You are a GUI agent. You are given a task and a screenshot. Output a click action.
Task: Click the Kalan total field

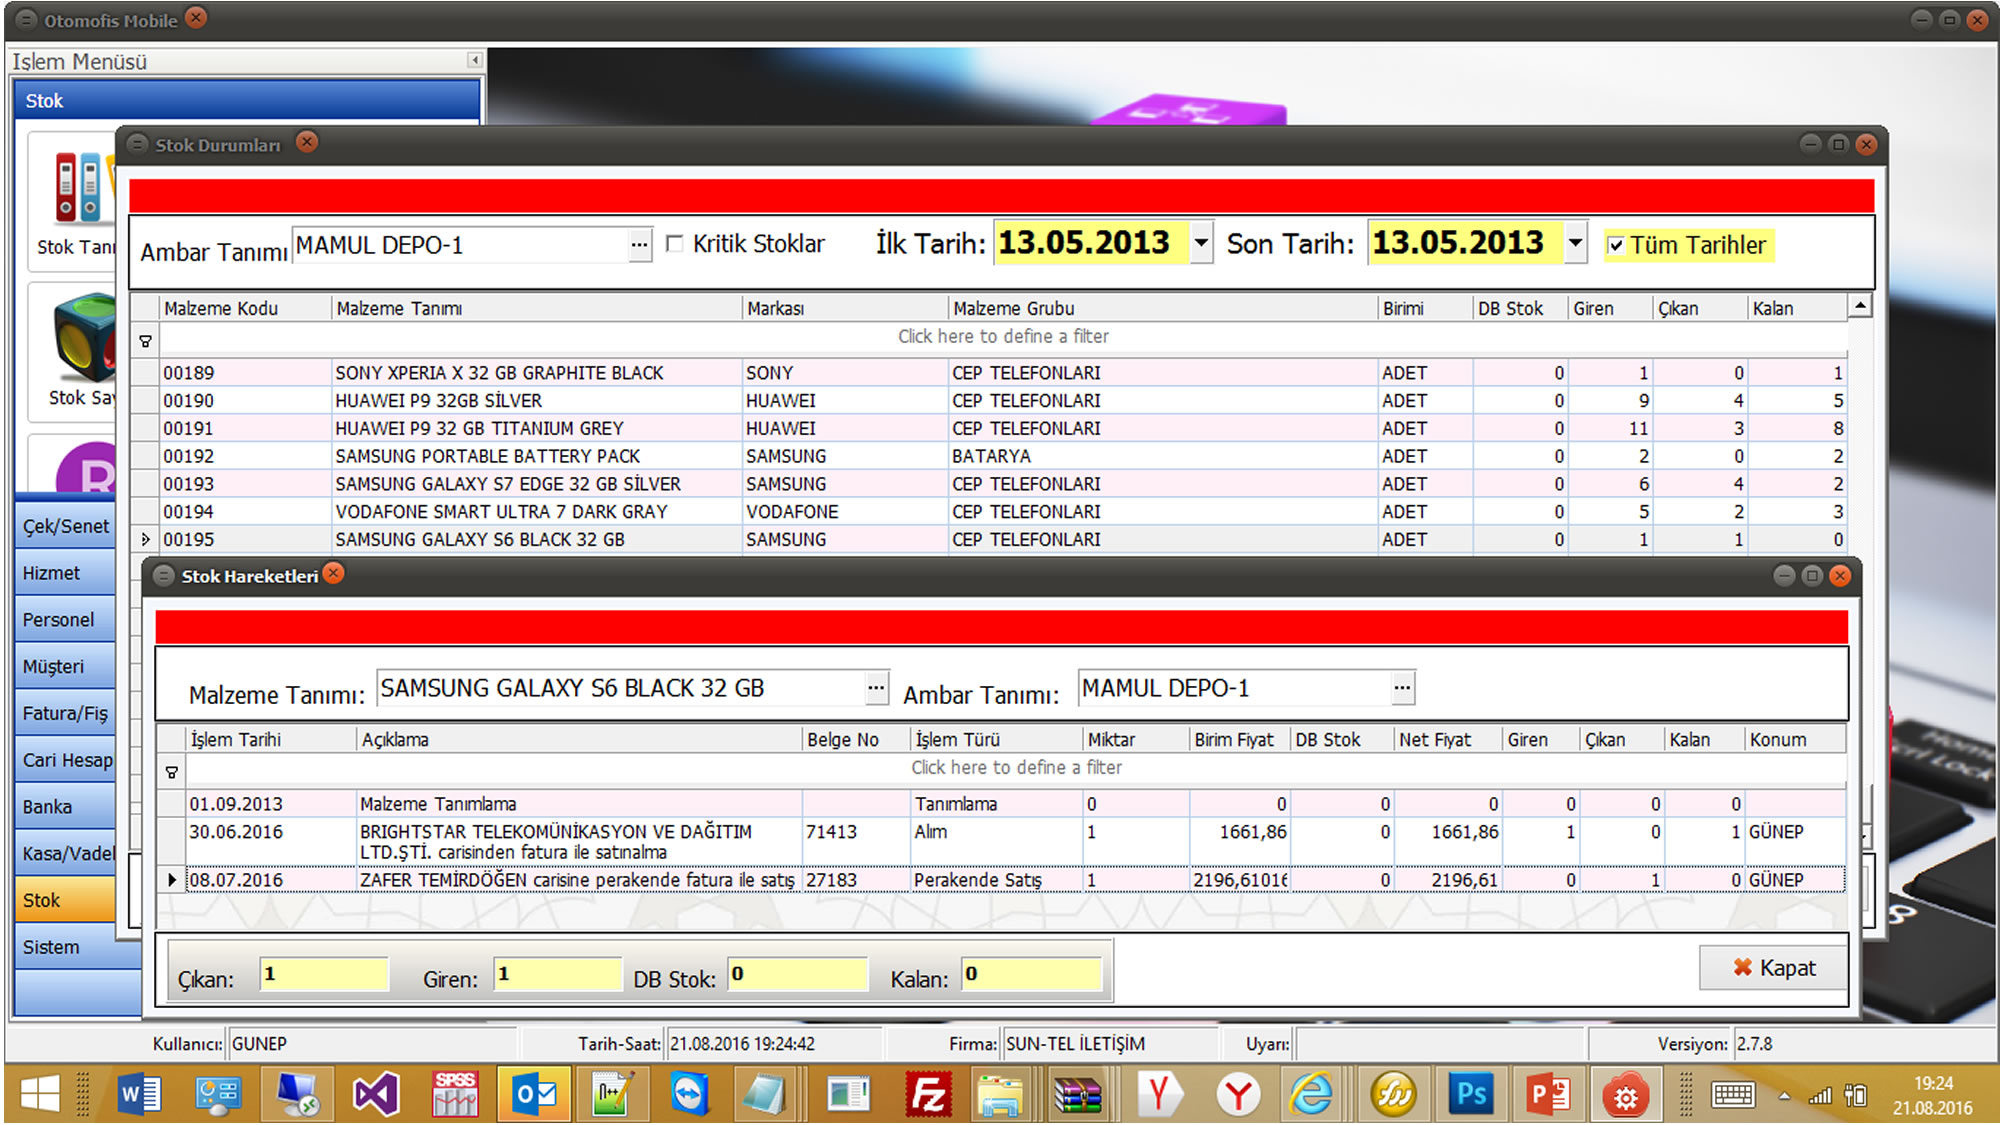coord(1031,975)
